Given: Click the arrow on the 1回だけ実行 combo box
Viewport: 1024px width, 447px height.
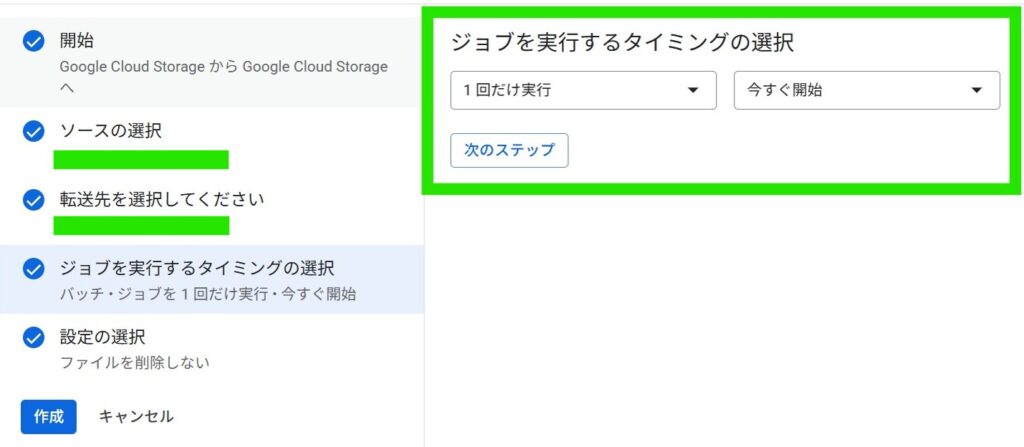Looking at the screenshot, I should 693,90.
